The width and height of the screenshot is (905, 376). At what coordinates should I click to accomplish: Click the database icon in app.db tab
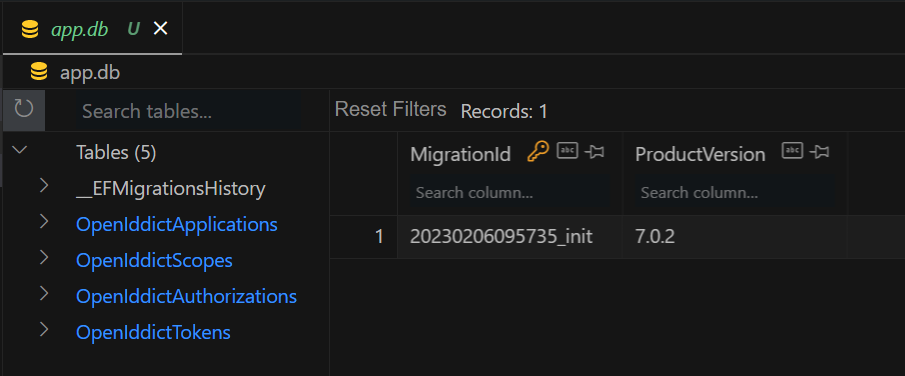point(30,29)
